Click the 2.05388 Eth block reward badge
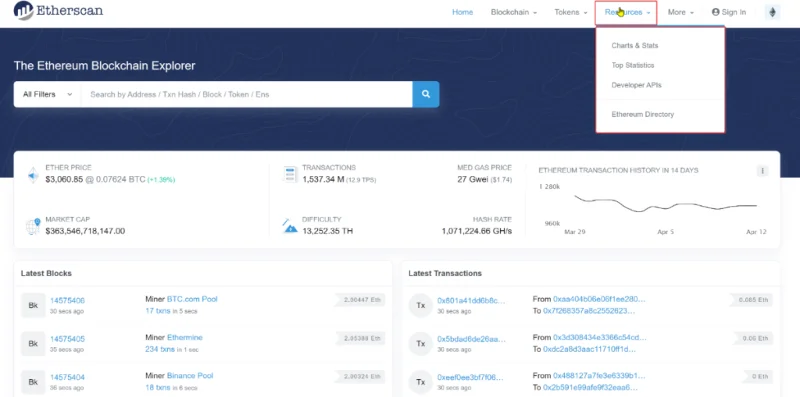Viewport: 800px width, 397px height. [361, 338]
